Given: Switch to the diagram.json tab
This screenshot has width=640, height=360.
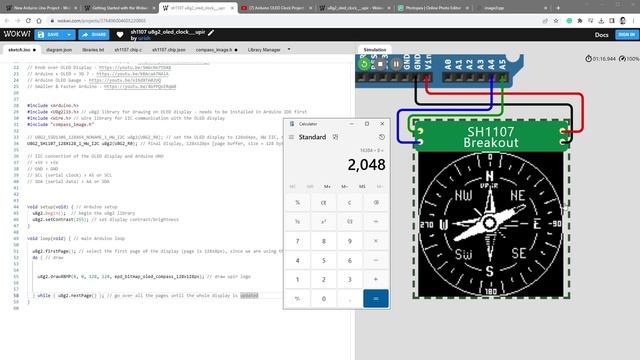Looking at the screenshot, I should 59,50.
